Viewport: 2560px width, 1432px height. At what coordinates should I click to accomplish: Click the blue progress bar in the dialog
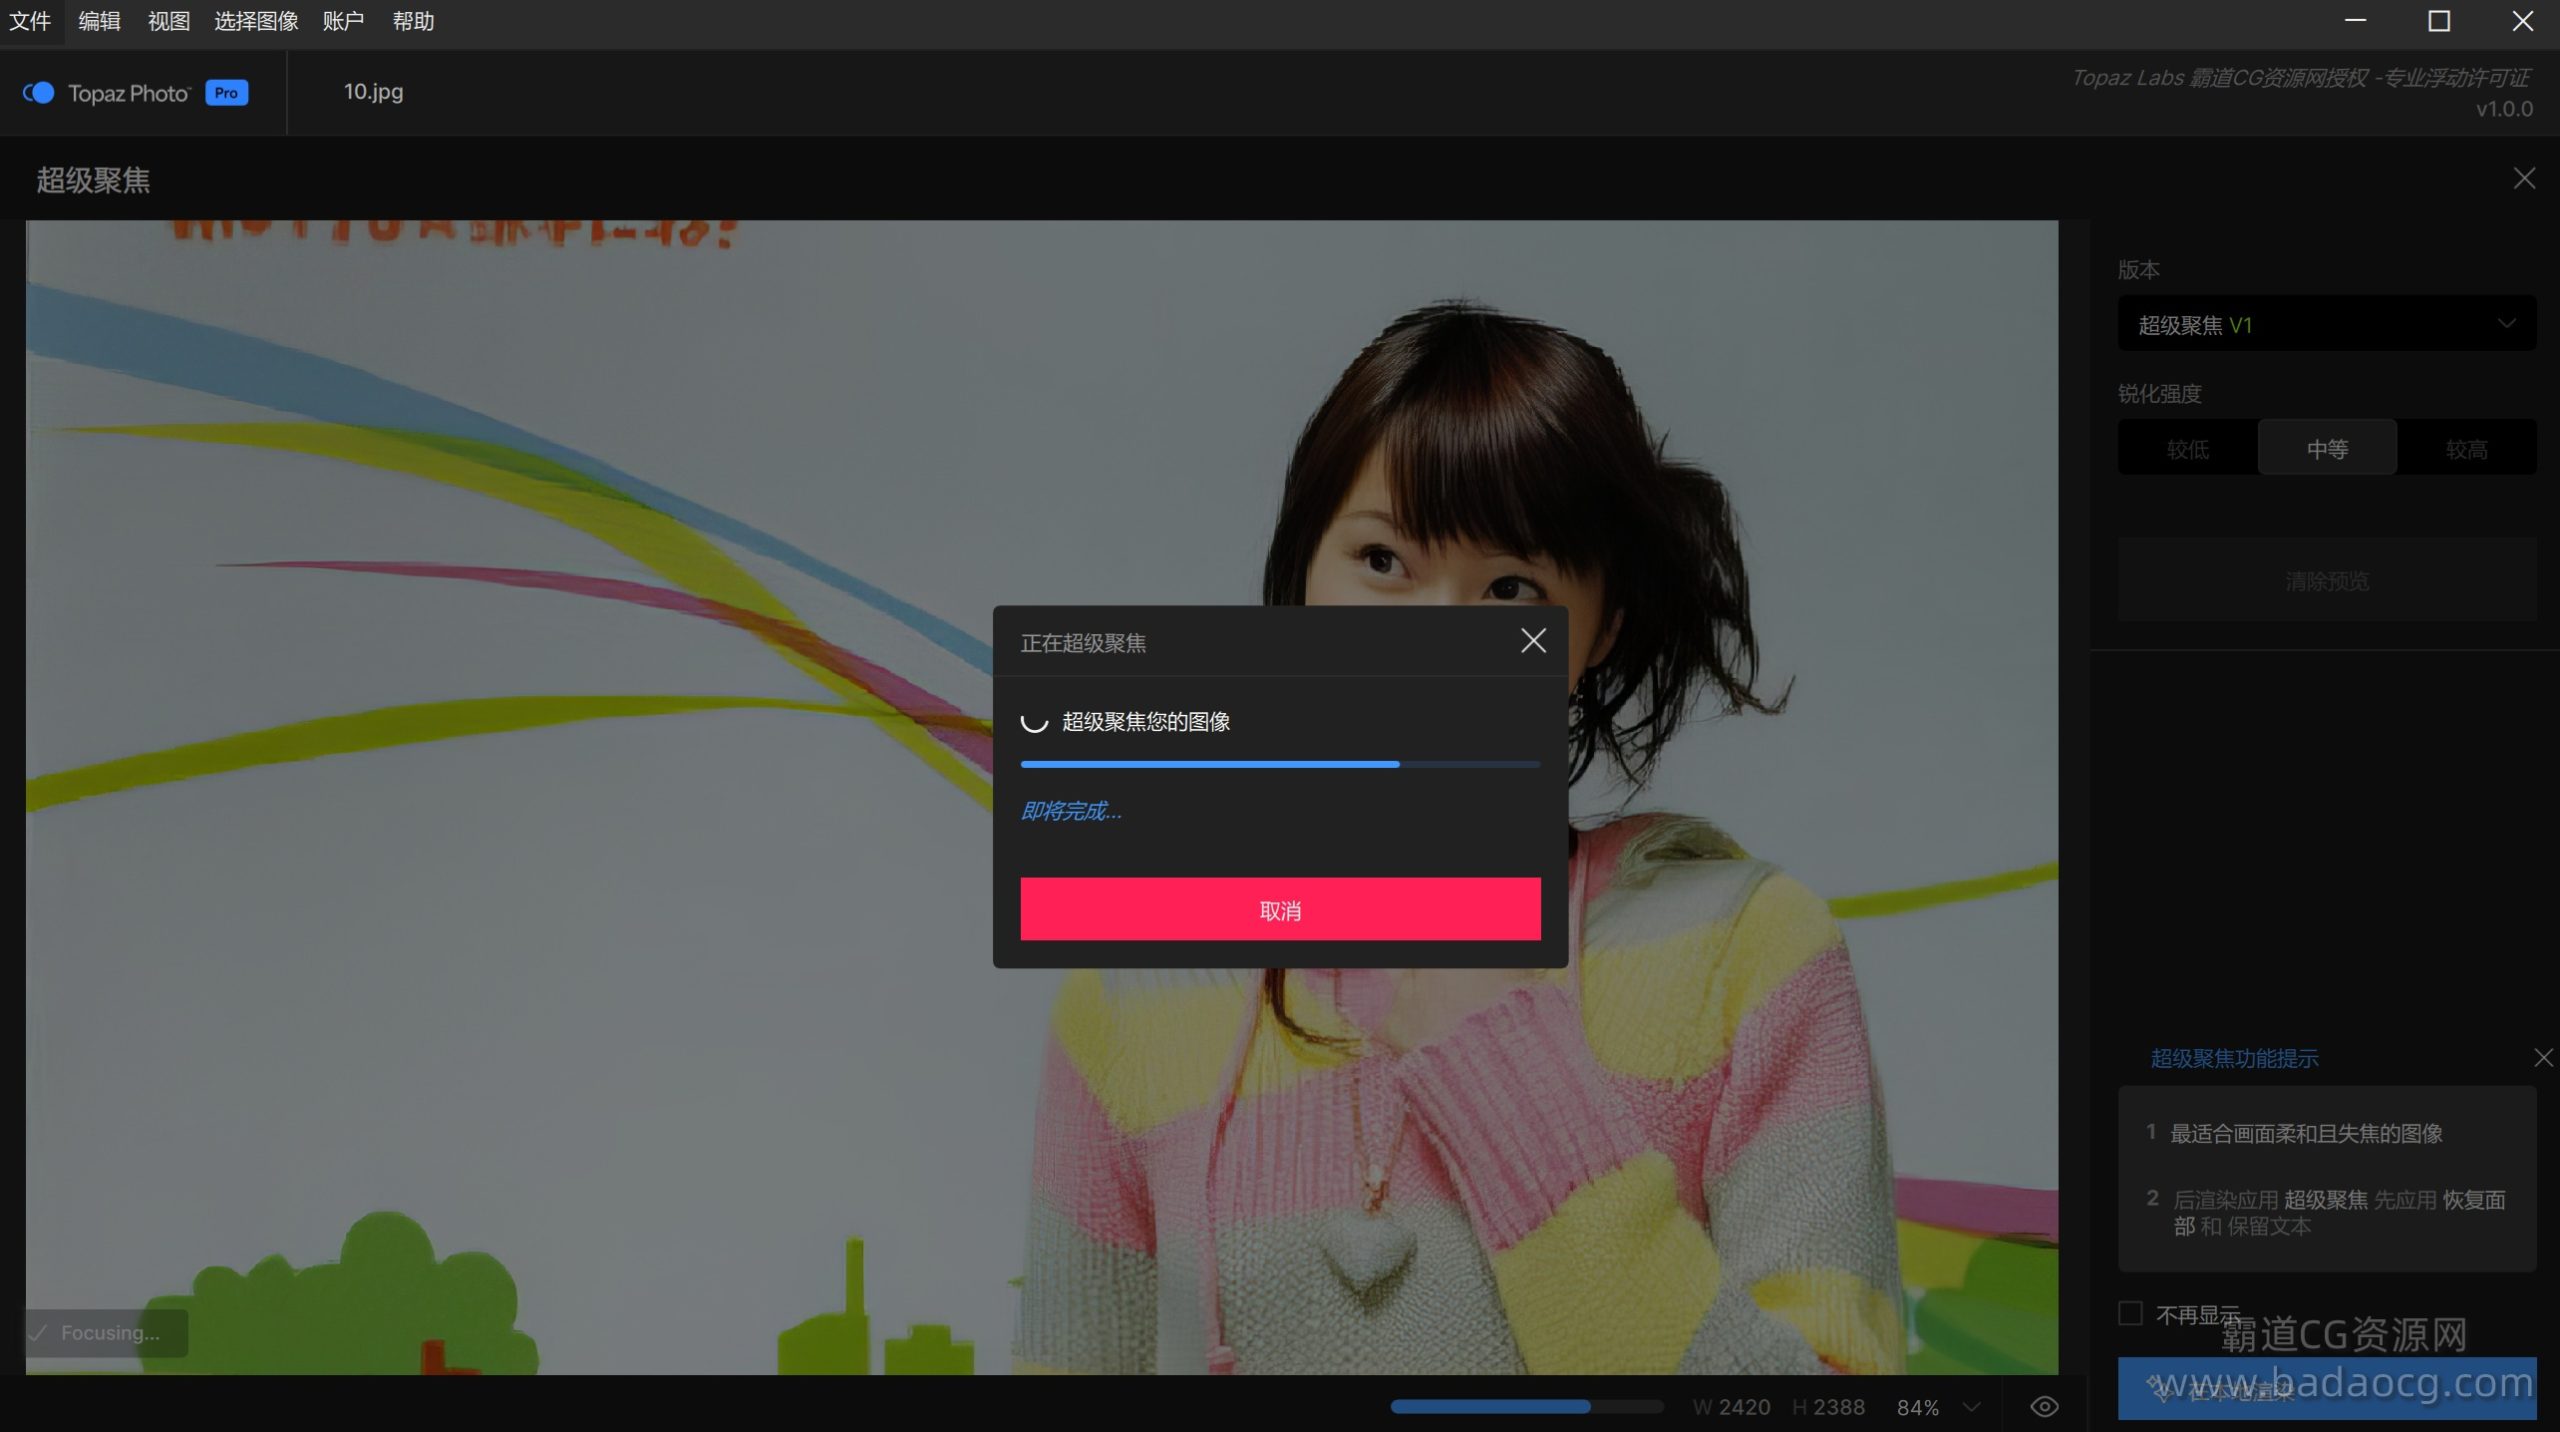[x=1279, y=764]
